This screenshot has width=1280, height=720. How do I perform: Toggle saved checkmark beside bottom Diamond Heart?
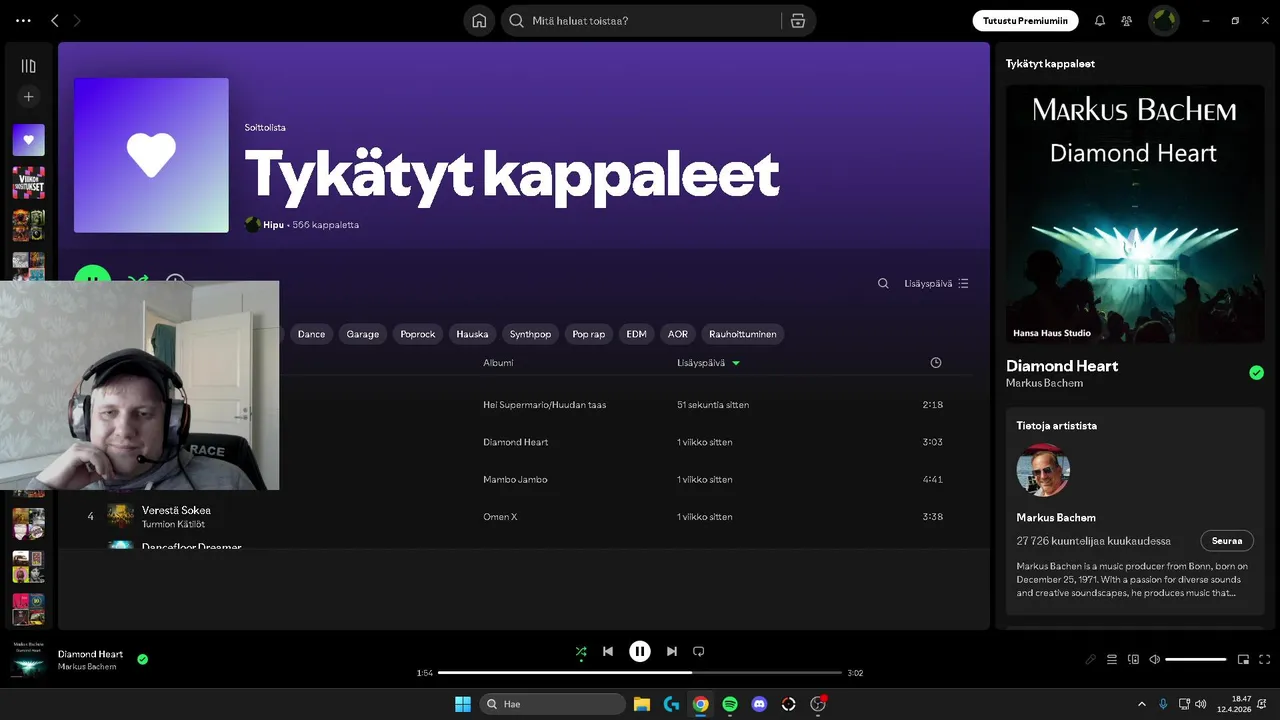click(143, 659)
